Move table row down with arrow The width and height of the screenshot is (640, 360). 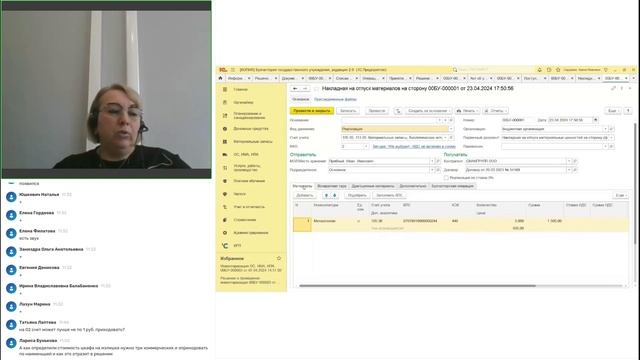(x=335, y=196)
